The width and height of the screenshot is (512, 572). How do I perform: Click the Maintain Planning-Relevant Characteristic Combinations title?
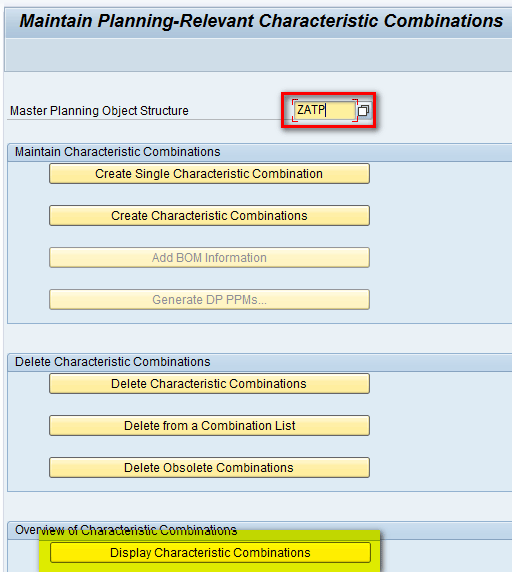pyautogui.click(x=261, y=21)
